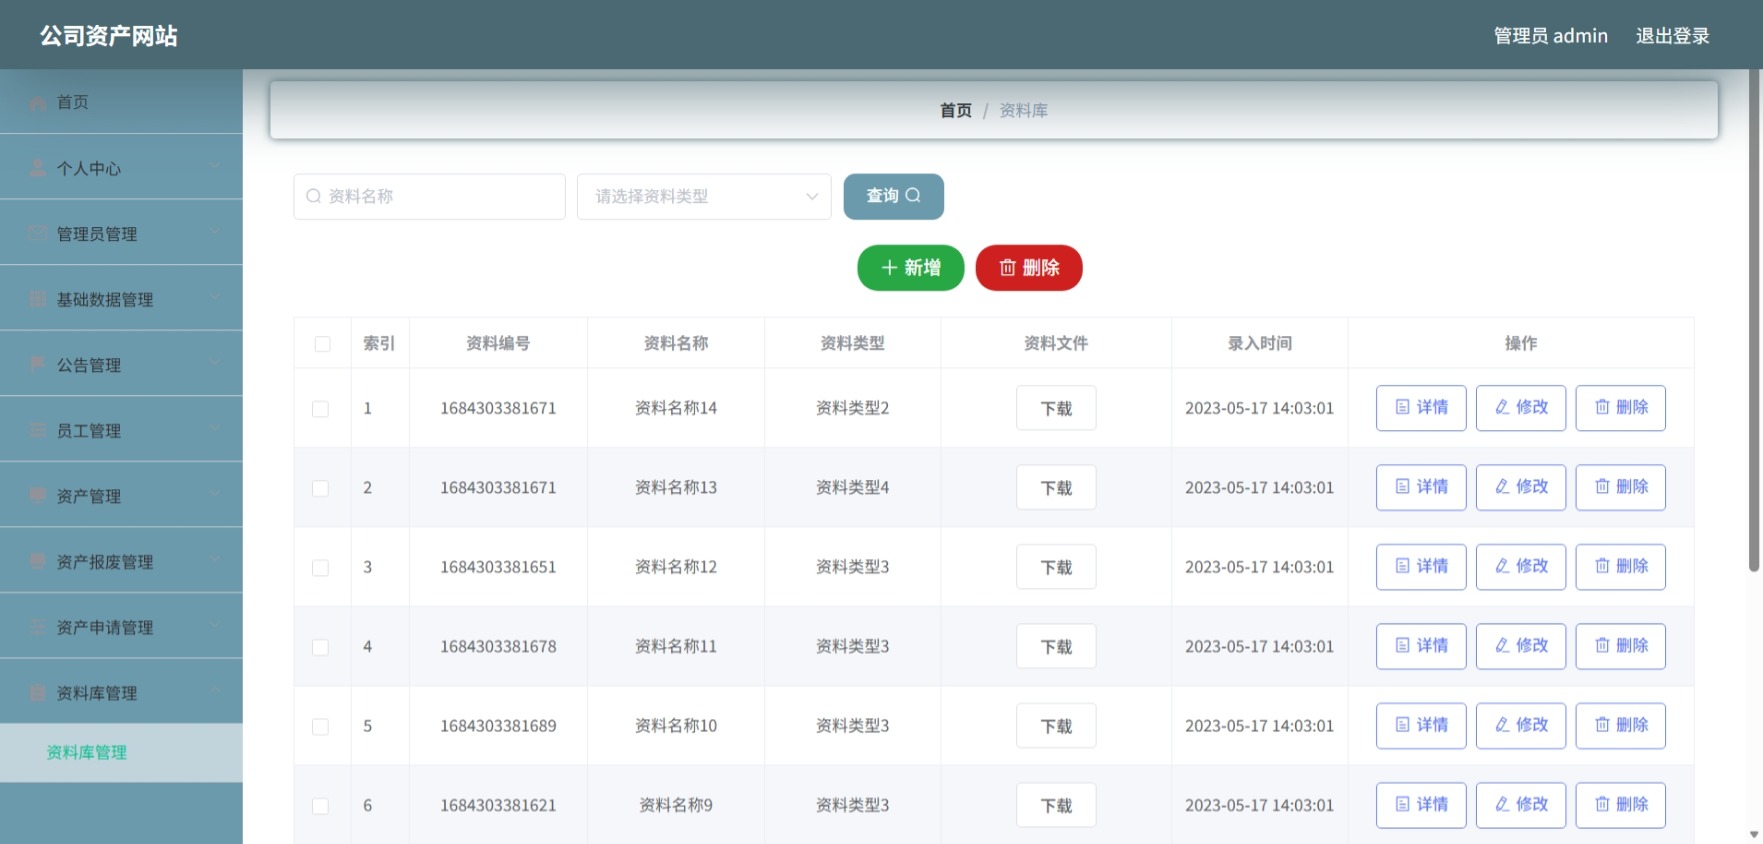Click the icon beside 资产申请管理
Screen dimensions: 1763x844
[x=37, y=627]
